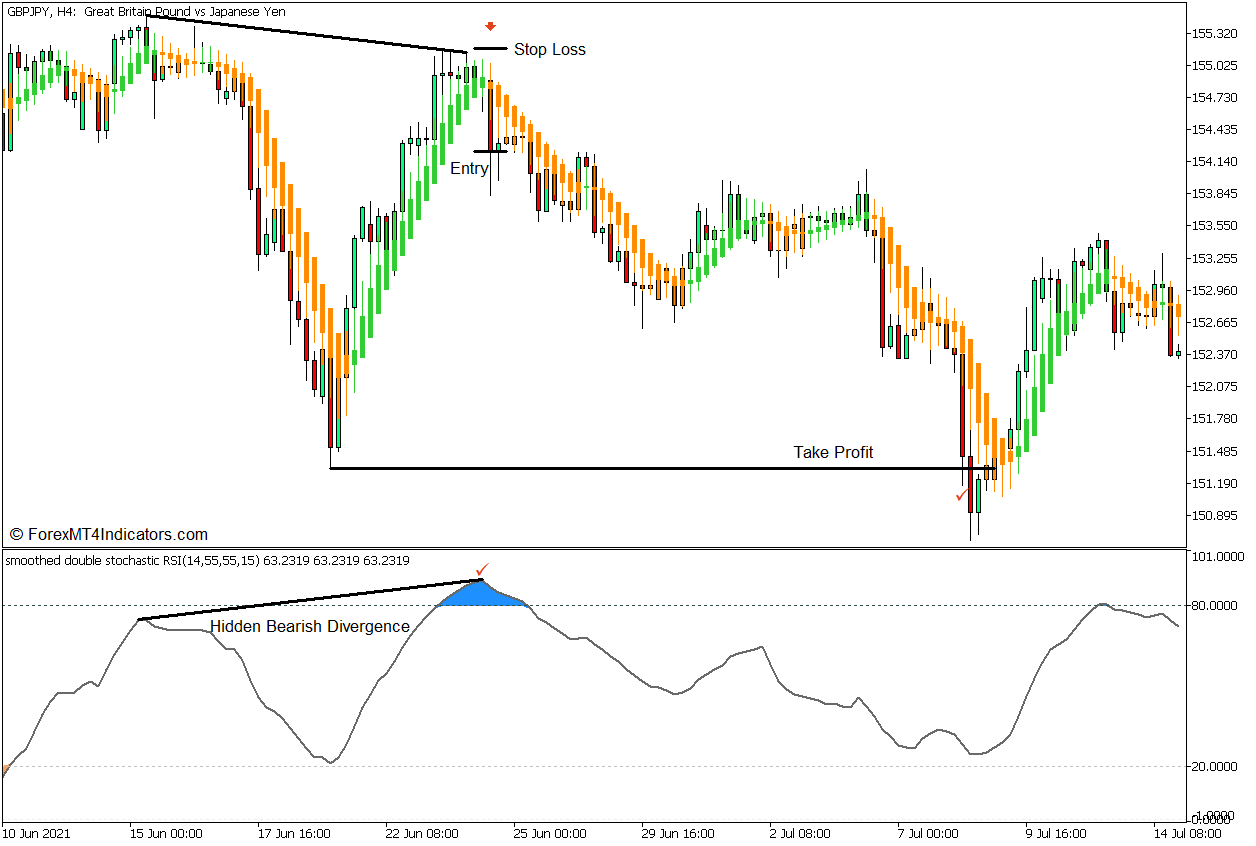Image resolution: width=1256 pixels, height=846 pixels.
Task: Click the red downward sell arrow marker
Action: 489,27
